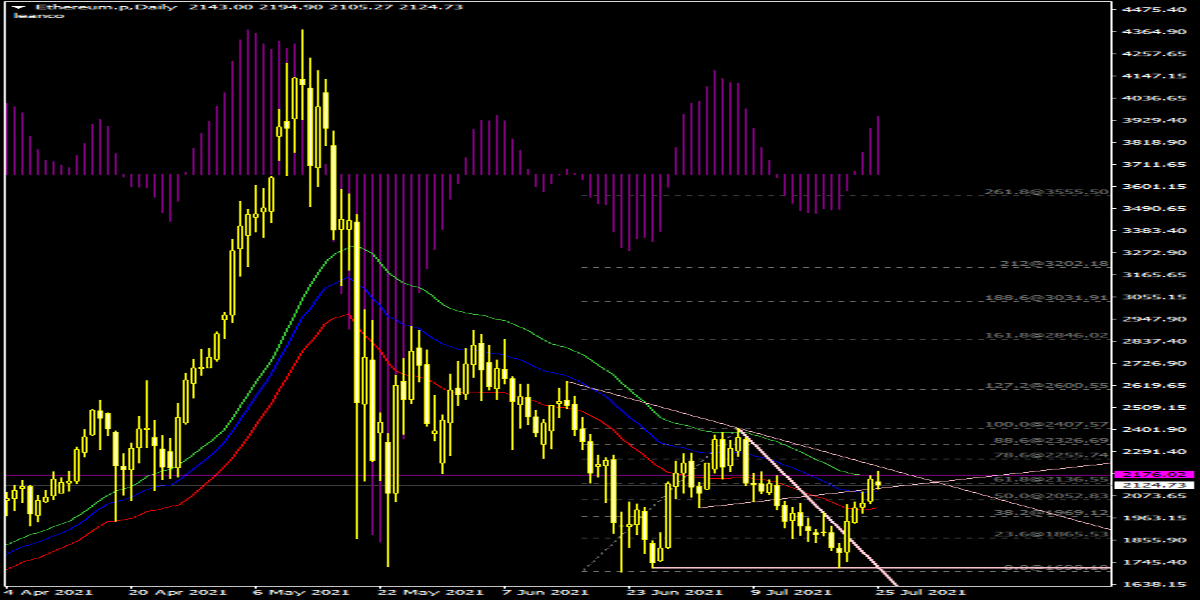Image resolution: width=1200 pixels, height=600 pixels.
Task: Select the 261.8@3555.50 Fibonacci level label
Action: pos(1046,192)
